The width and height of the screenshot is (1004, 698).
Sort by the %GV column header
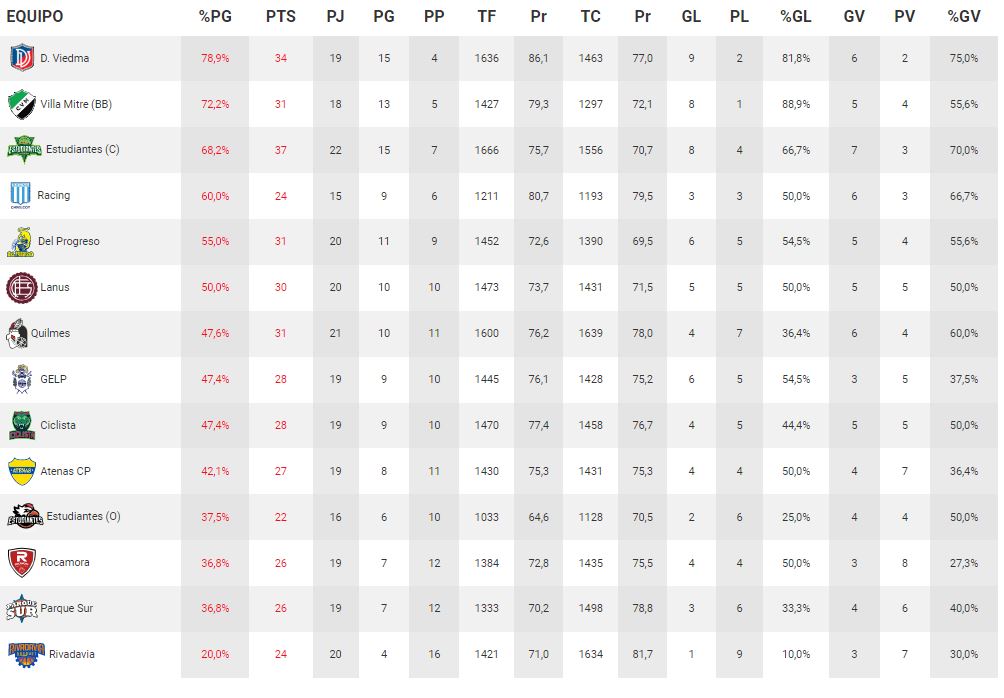(964, 17)
